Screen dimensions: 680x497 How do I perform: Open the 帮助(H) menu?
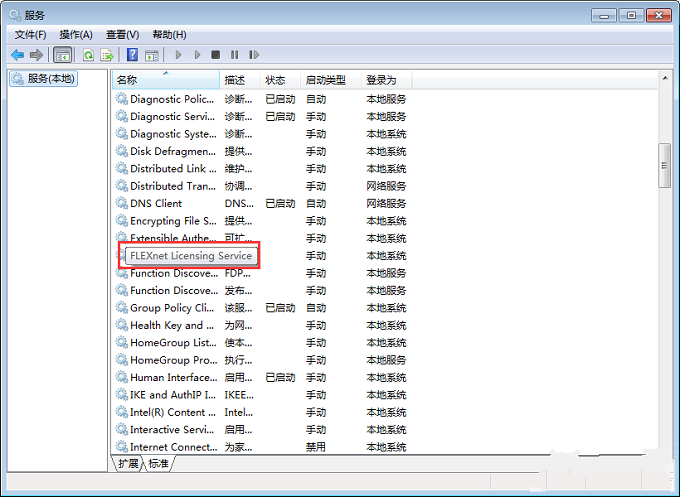coord(170,35)
